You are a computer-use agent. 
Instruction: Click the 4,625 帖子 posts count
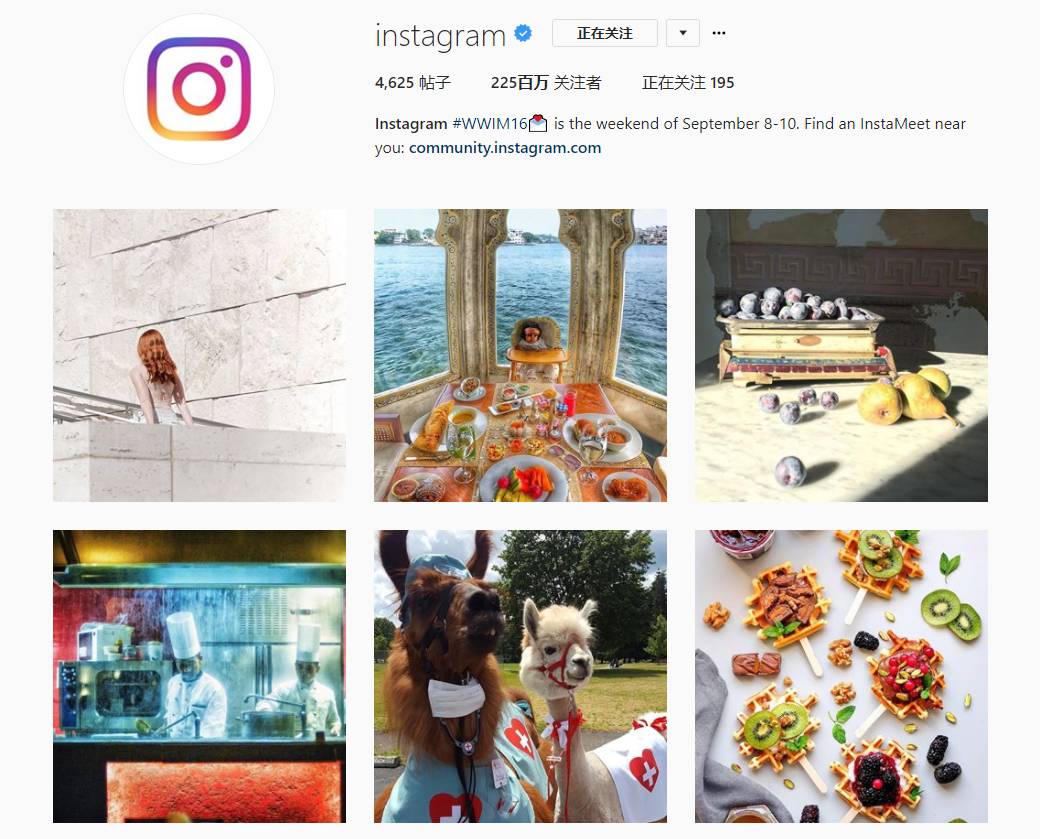pyautogui.click(x=413, y=83)
